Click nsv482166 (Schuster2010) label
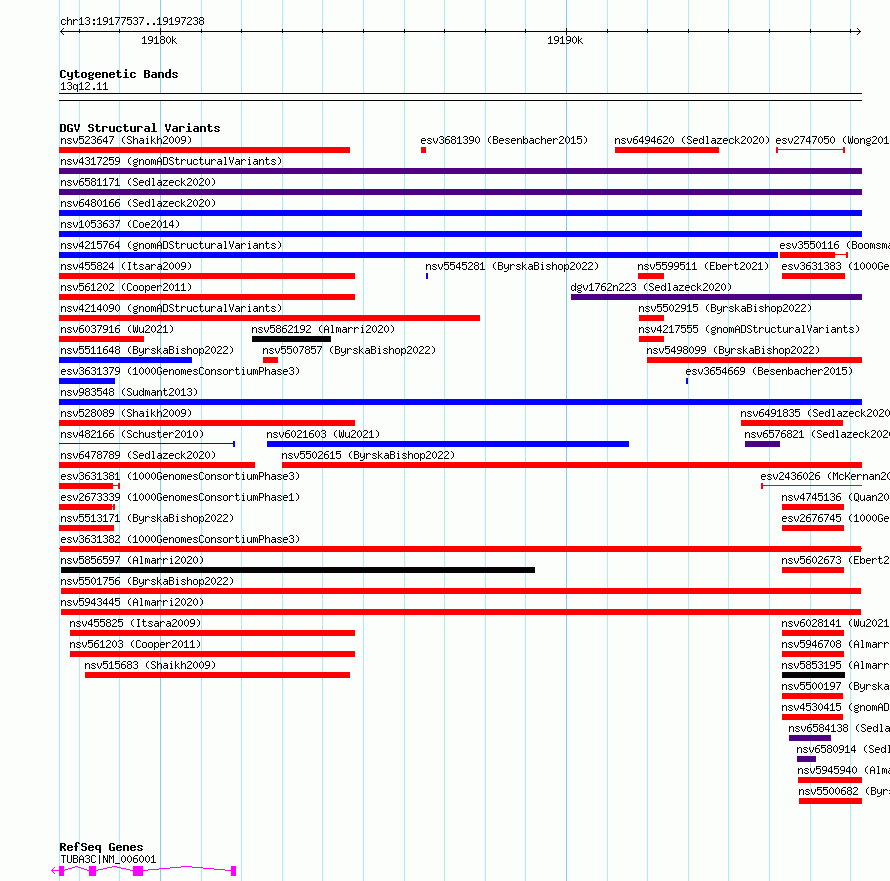The image size is (890, 881). 132,434
